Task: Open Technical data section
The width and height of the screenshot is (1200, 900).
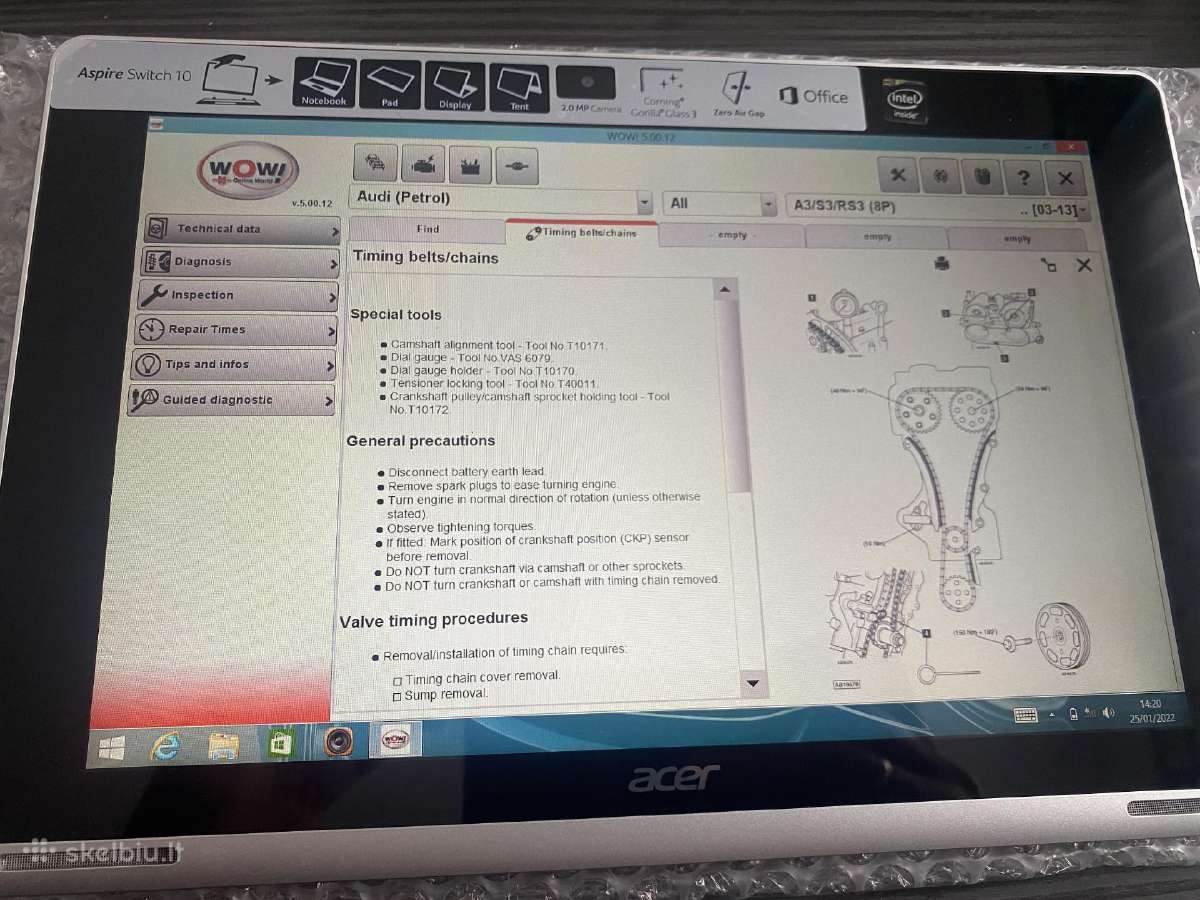Action: coord(243,229)
